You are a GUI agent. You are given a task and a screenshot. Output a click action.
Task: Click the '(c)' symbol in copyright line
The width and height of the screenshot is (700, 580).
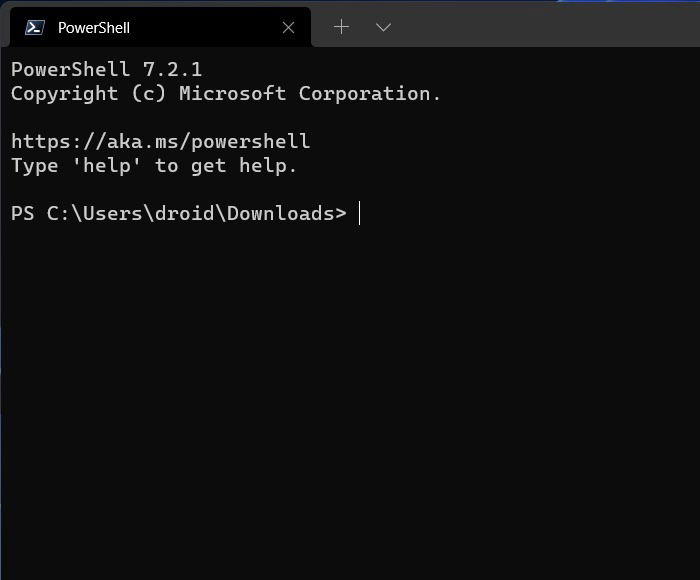[x=148, y=94]
